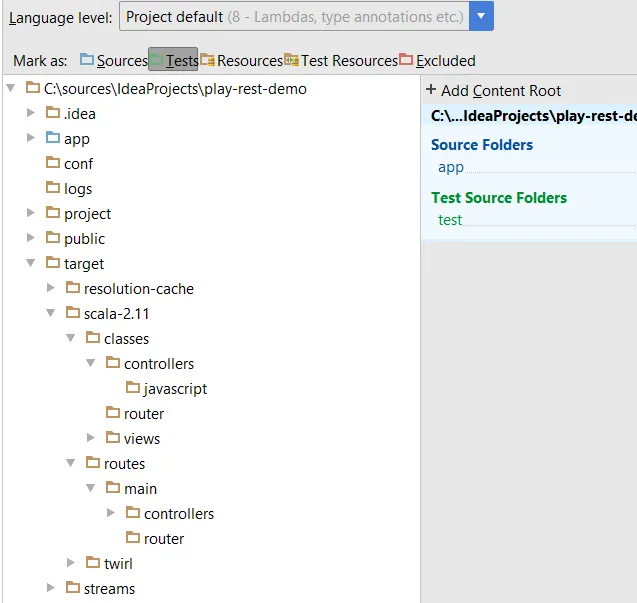Mark selected folder as Excluded

tap(437, 61)
